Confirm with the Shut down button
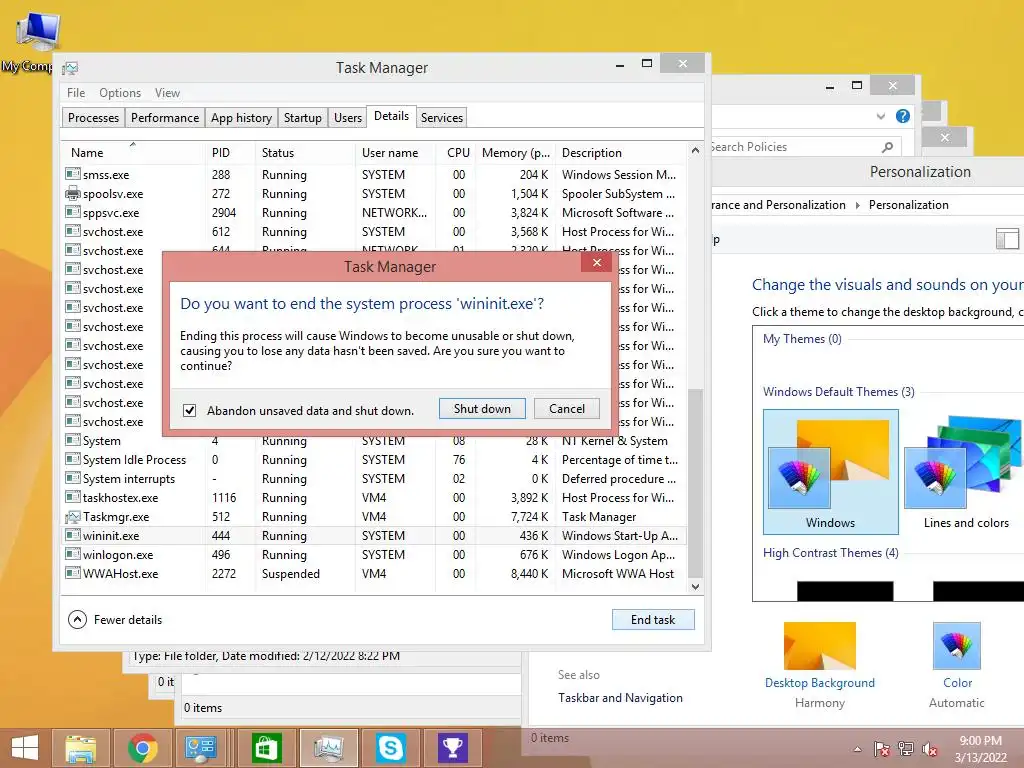This screenshot has width=1024, height=768. 482,409
